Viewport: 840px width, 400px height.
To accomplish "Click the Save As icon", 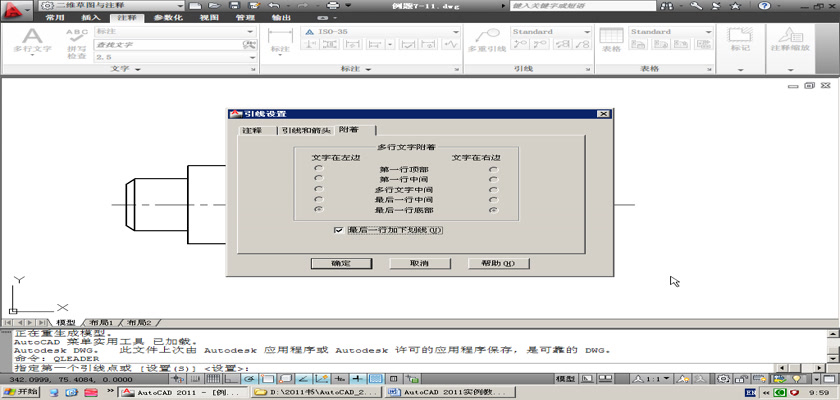I will tap(254, 6).
